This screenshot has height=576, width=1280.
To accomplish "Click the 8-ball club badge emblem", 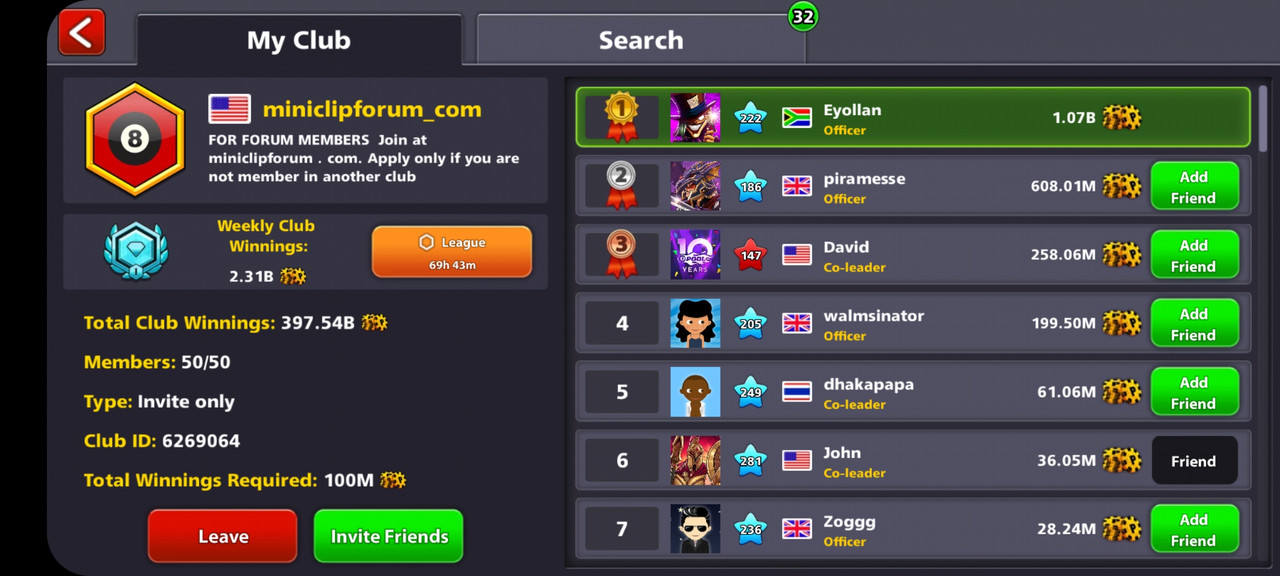I will click(135, 139).
